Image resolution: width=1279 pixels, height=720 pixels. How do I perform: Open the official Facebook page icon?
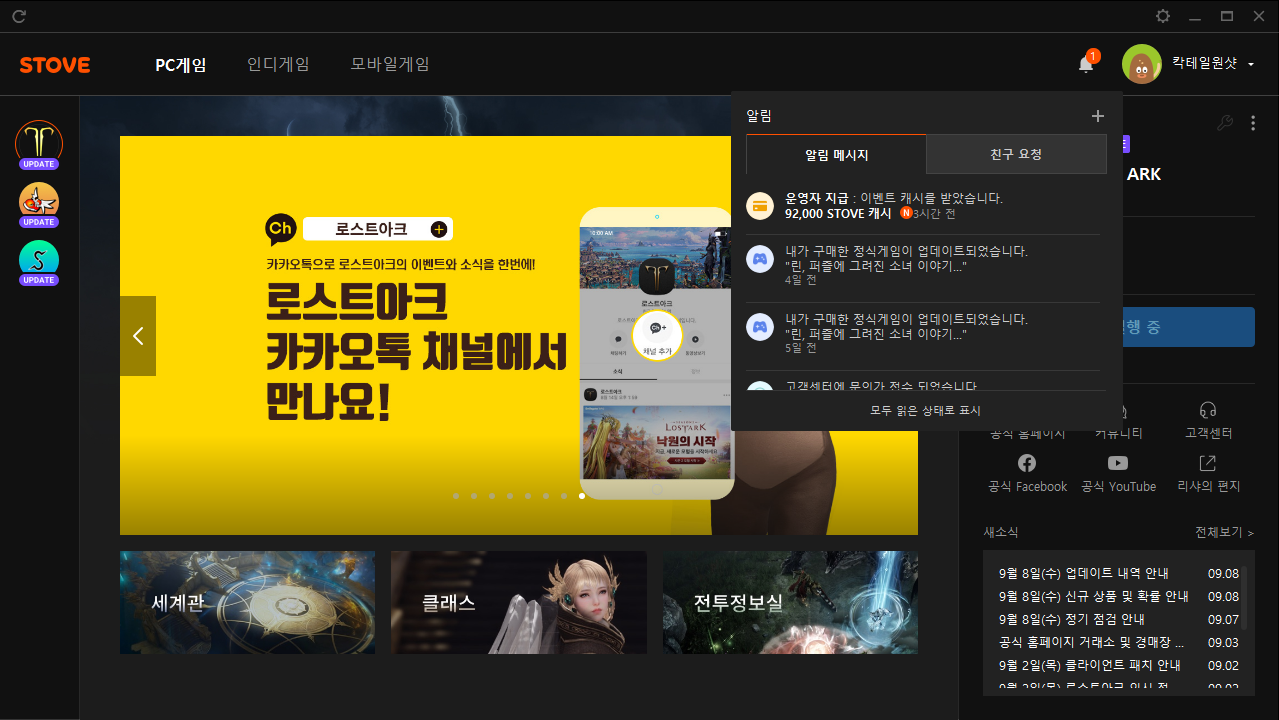(1027, 463)
